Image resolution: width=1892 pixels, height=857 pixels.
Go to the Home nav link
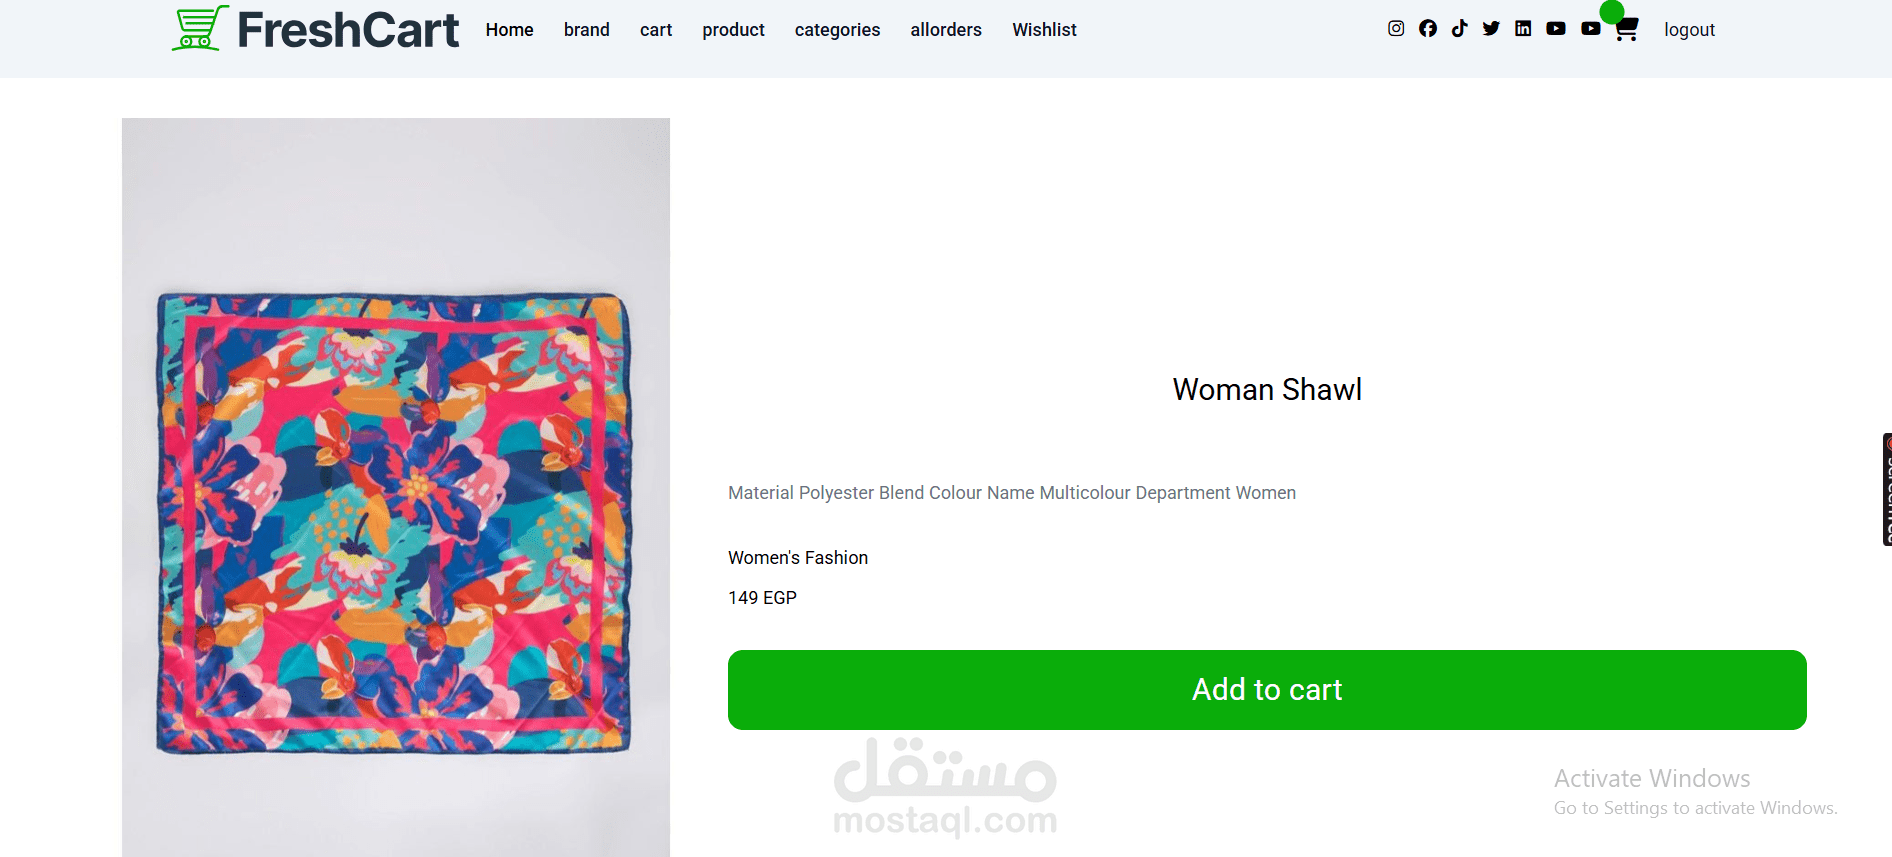(x=510, y=30)
